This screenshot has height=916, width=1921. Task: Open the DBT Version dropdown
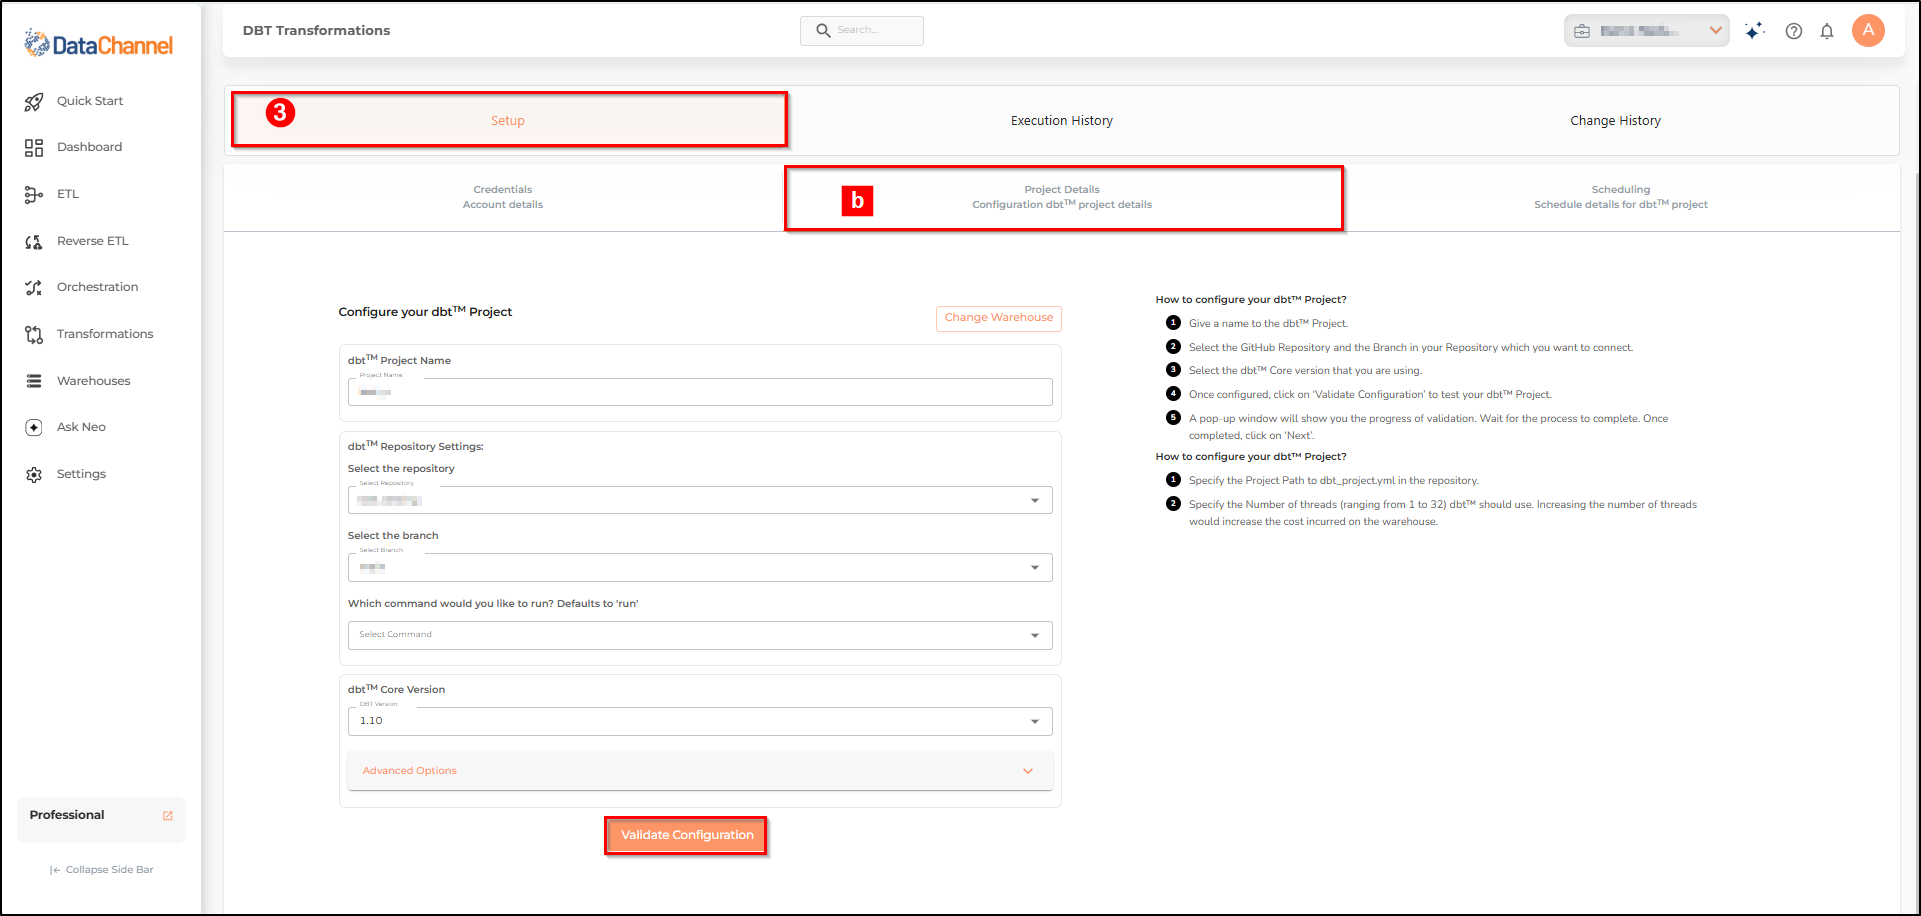coord(700,721)
